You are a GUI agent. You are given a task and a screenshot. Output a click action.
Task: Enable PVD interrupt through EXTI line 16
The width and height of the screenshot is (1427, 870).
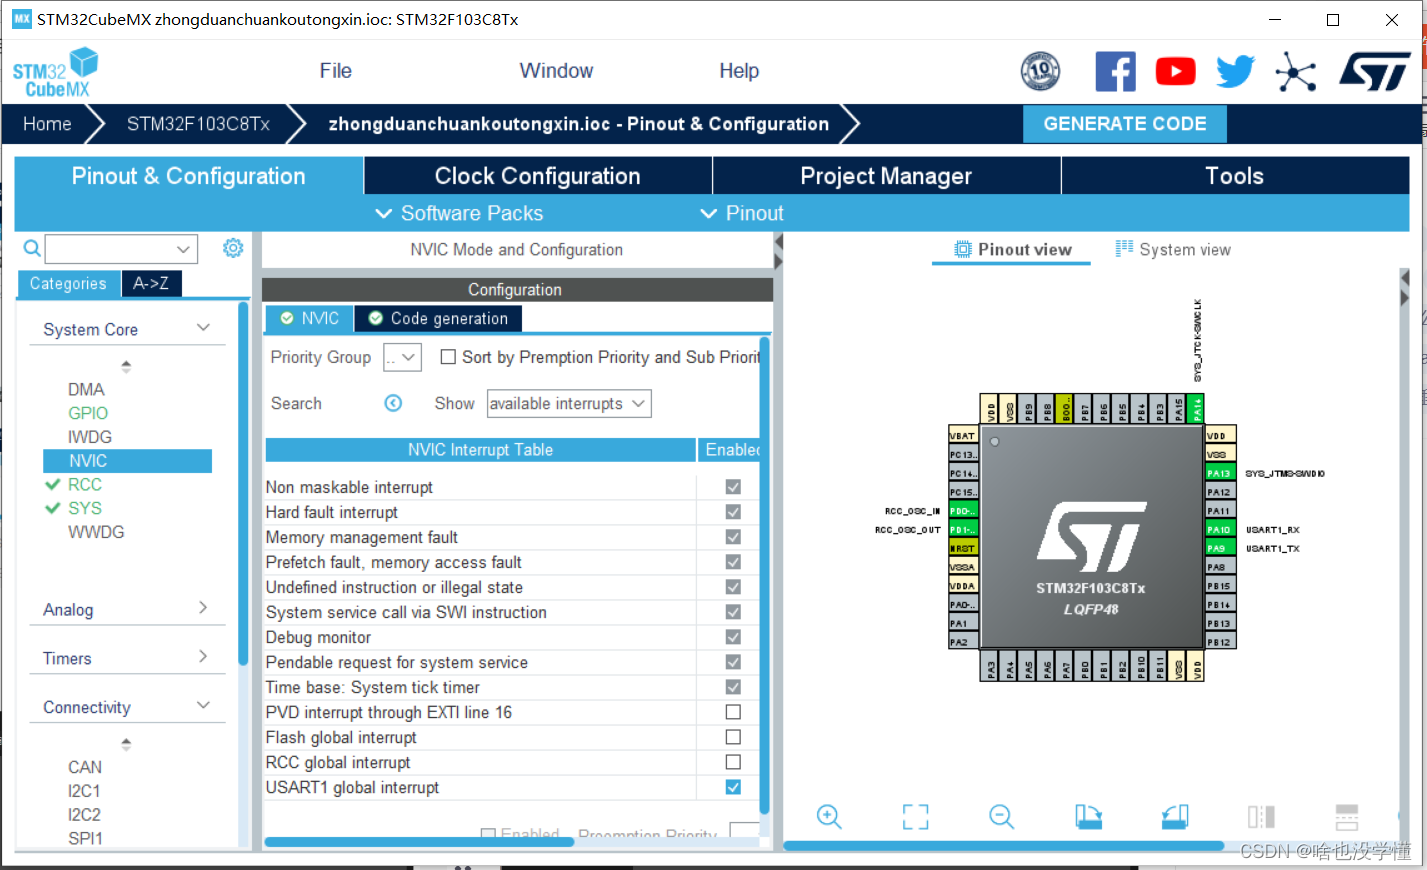(733, 712)
